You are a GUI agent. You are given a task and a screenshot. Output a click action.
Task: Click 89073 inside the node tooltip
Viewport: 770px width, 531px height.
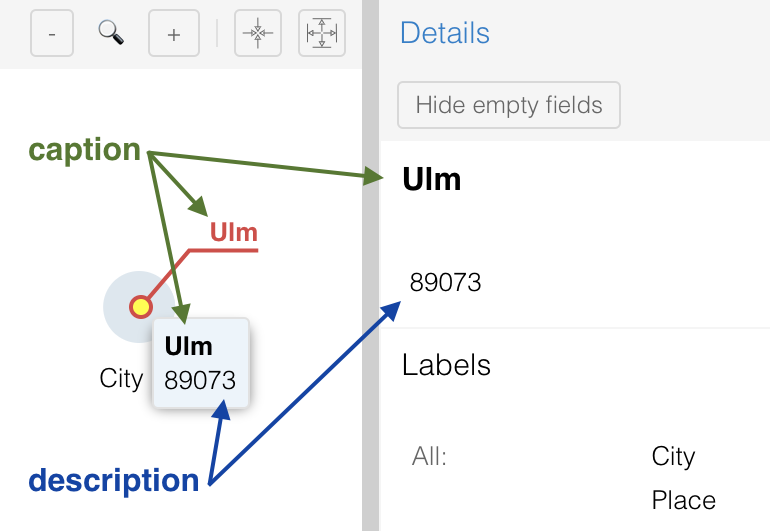tap(200, 380)
